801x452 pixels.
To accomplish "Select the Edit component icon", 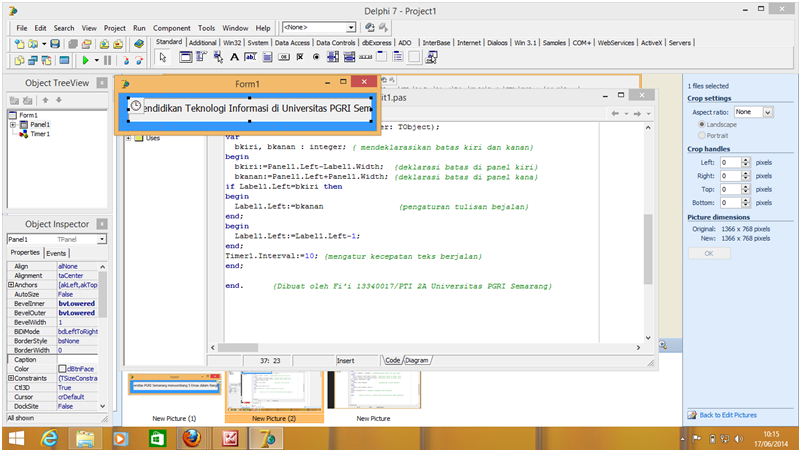I will click(x=250, y=57).
